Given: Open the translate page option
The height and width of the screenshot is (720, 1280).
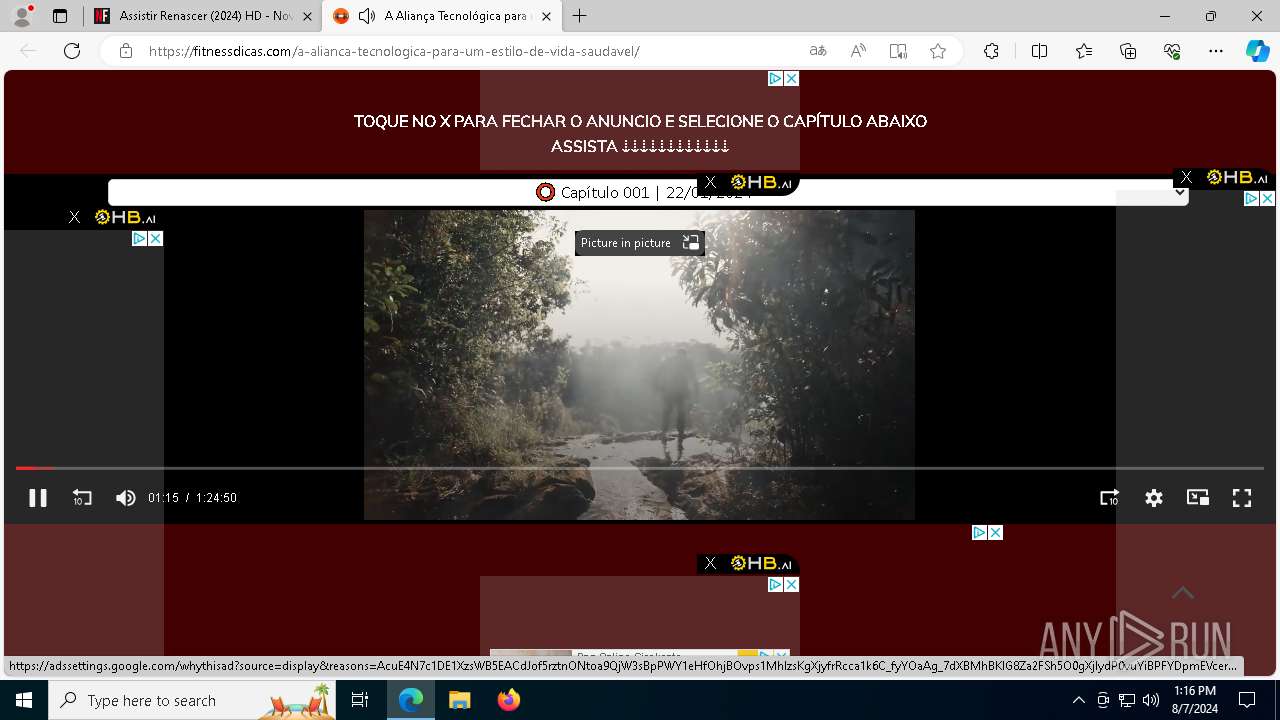Looking at the screenshot, I should click(x=818, y=51).
